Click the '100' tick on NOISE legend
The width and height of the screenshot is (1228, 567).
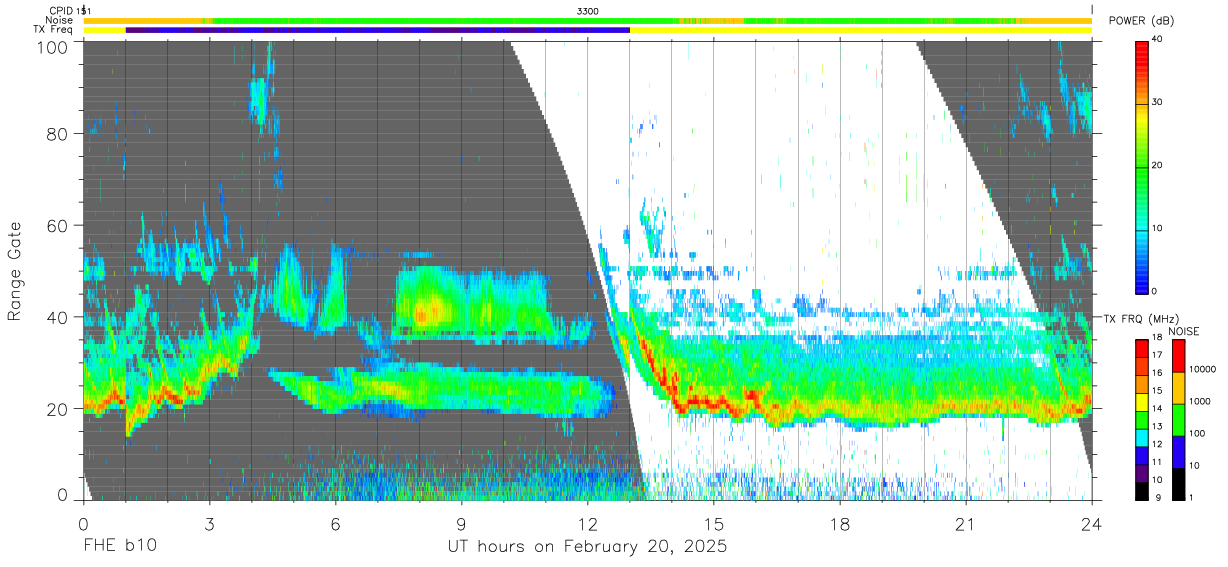click(x=1197, y=433)
